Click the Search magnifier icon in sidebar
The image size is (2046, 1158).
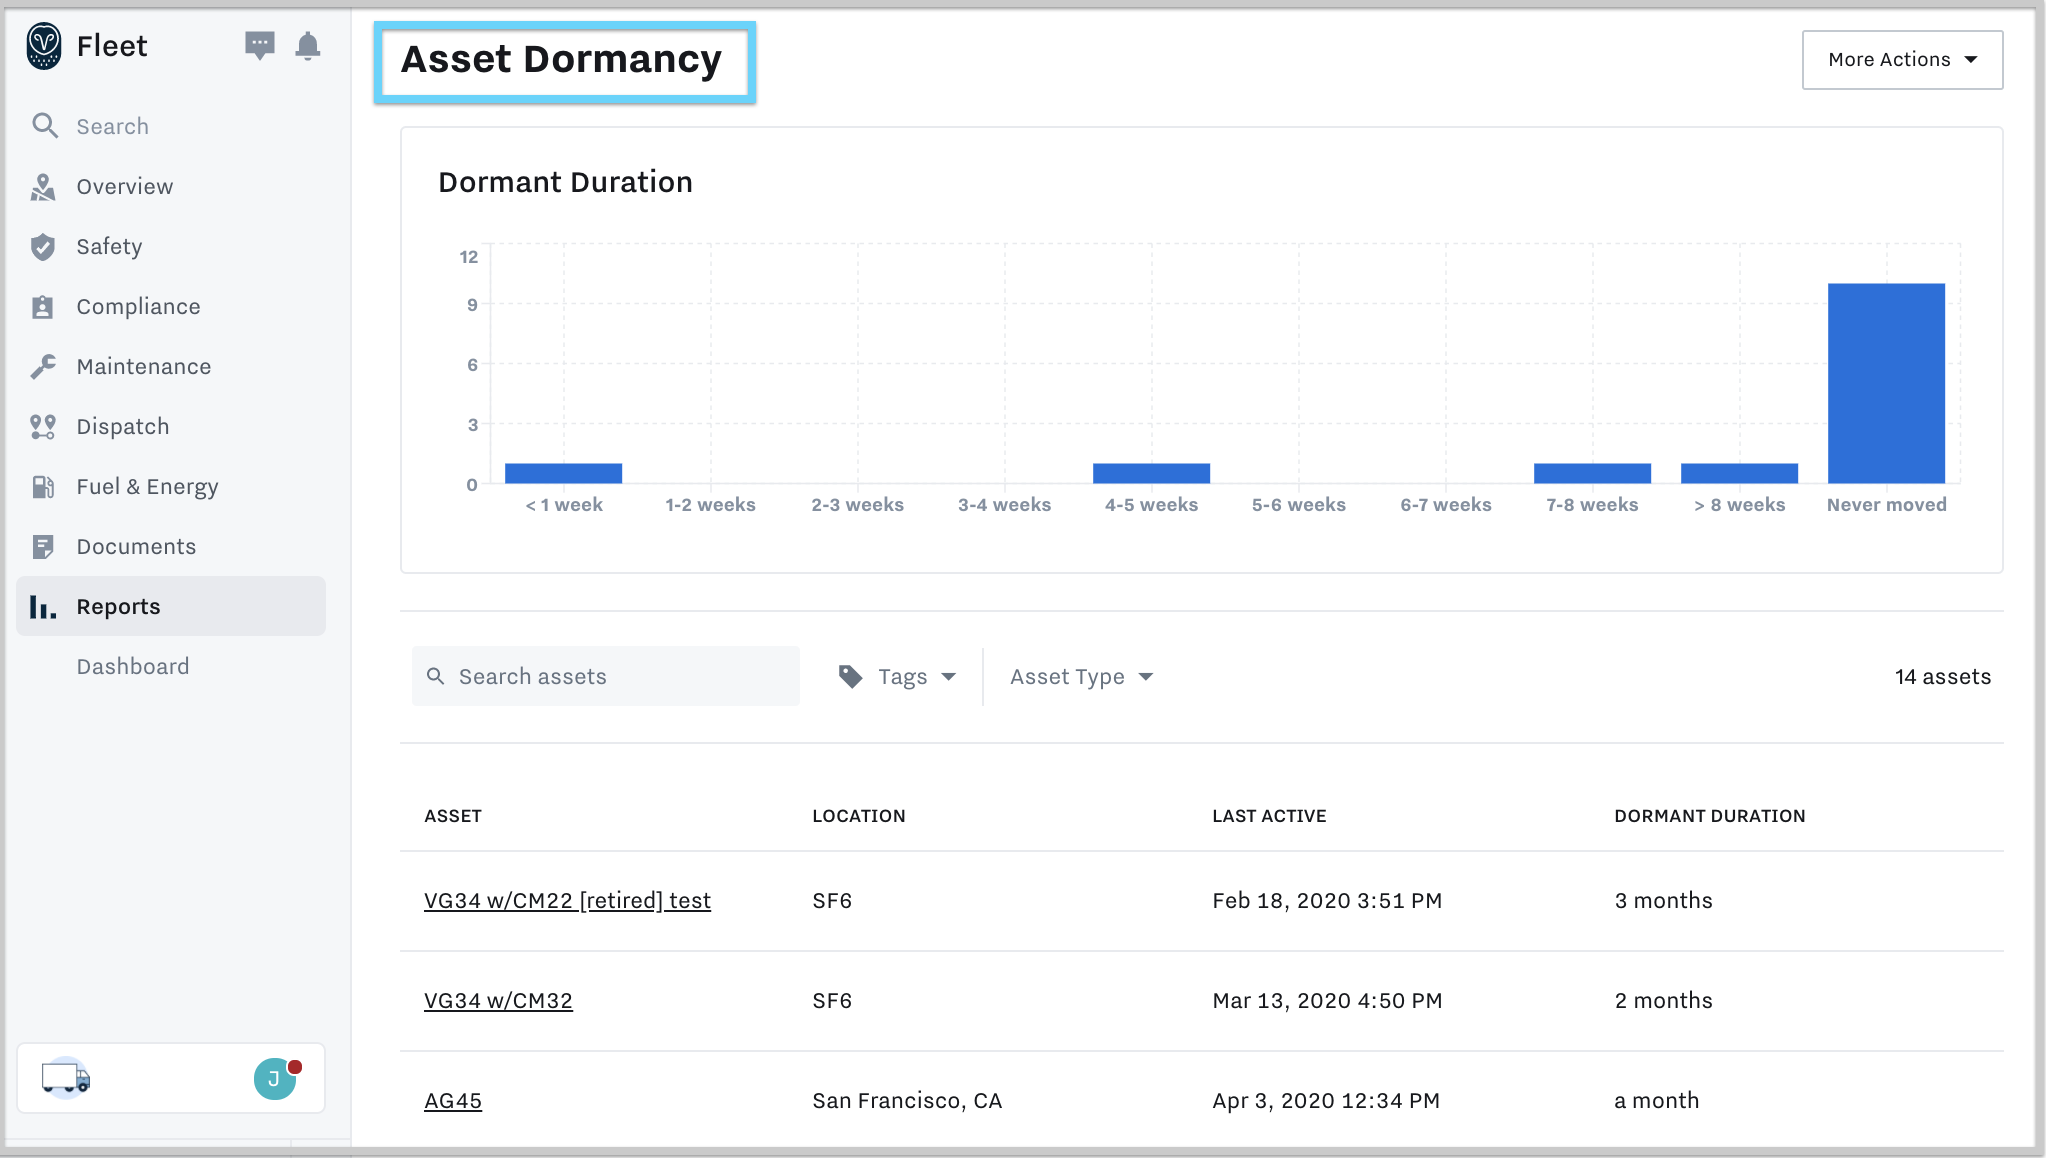coord(45,126)
